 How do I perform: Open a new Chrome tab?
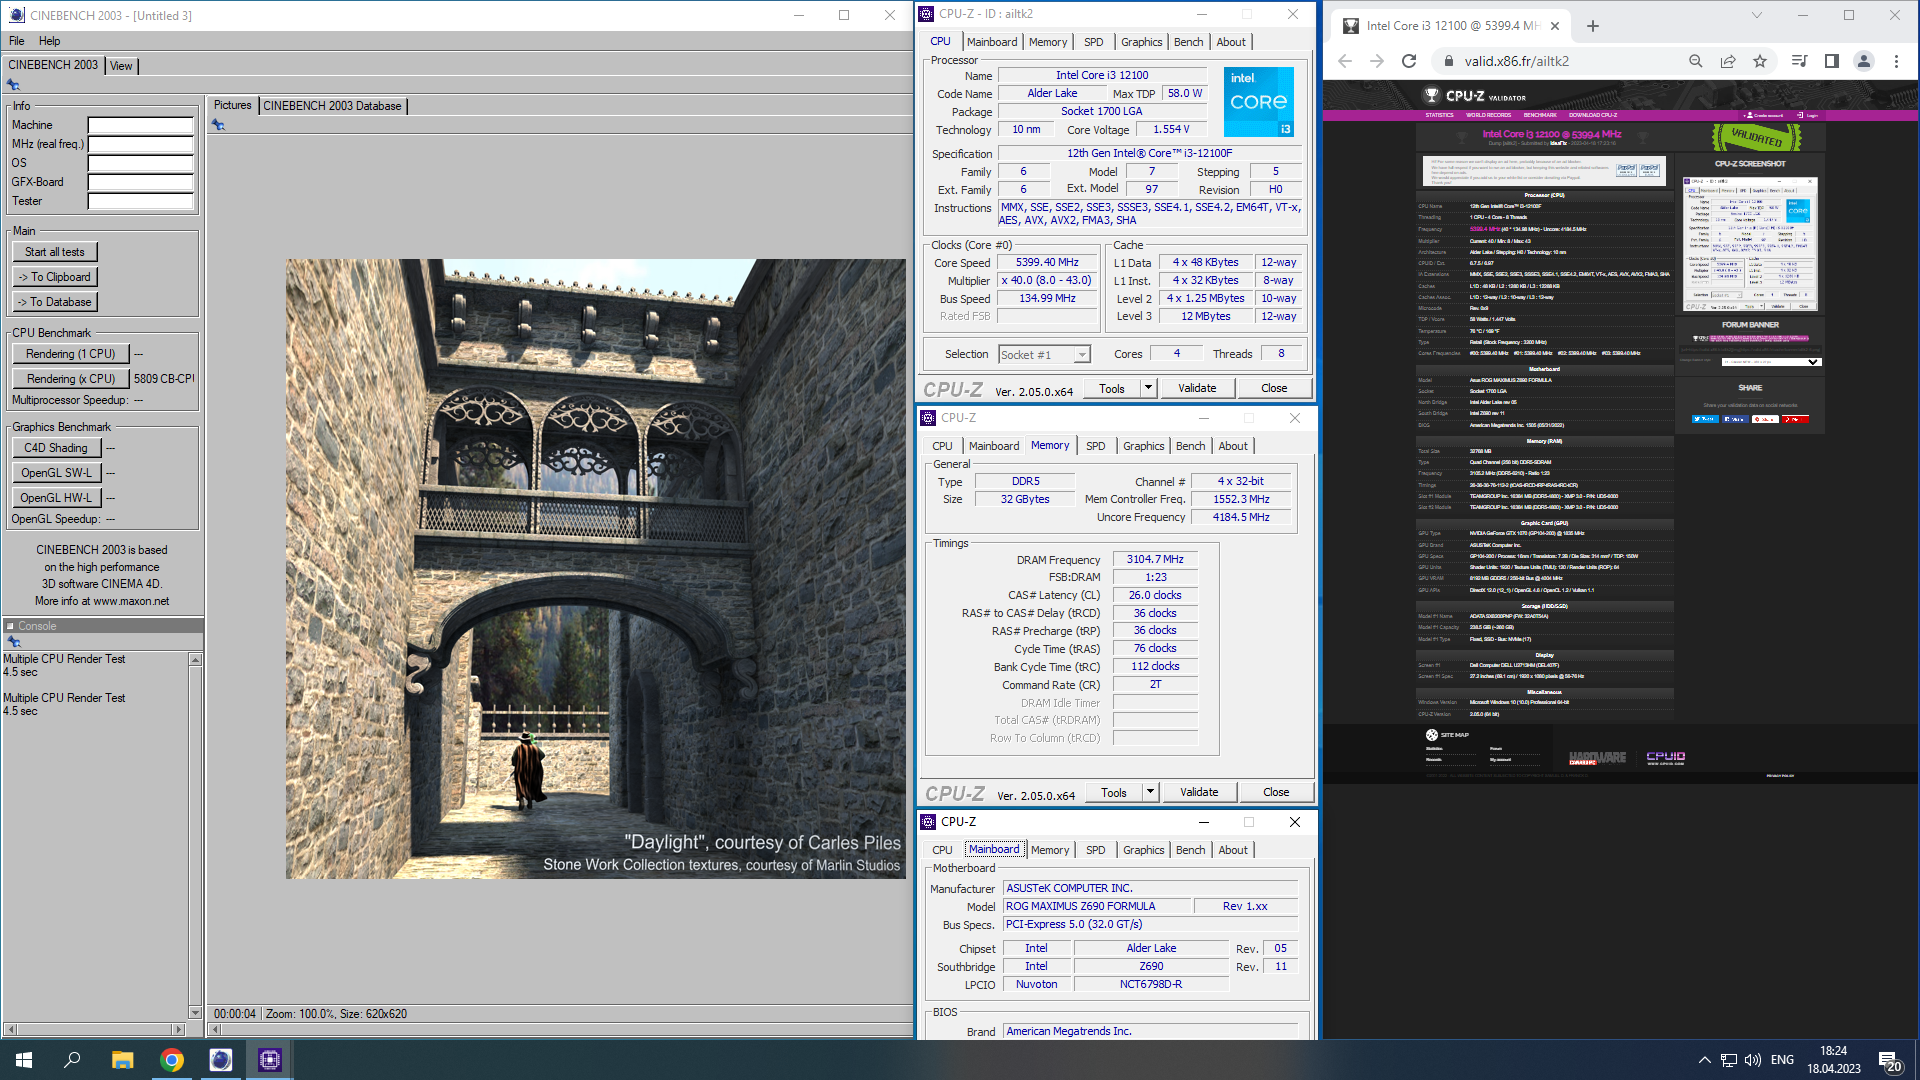1593,26
